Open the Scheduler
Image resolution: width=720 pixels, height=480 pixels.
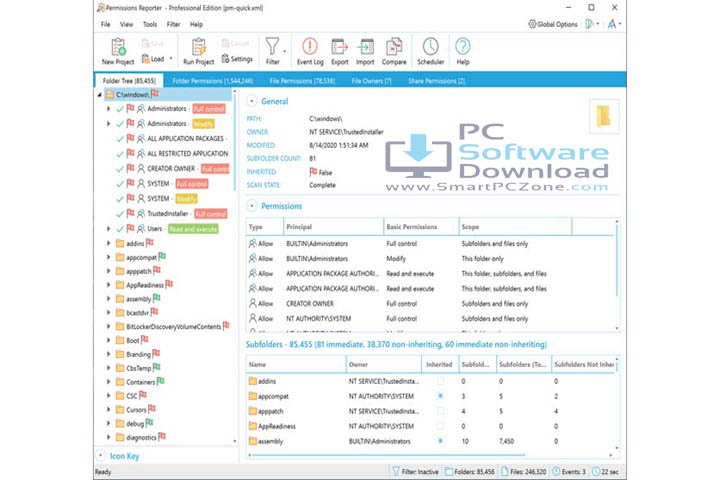(430, 51)
